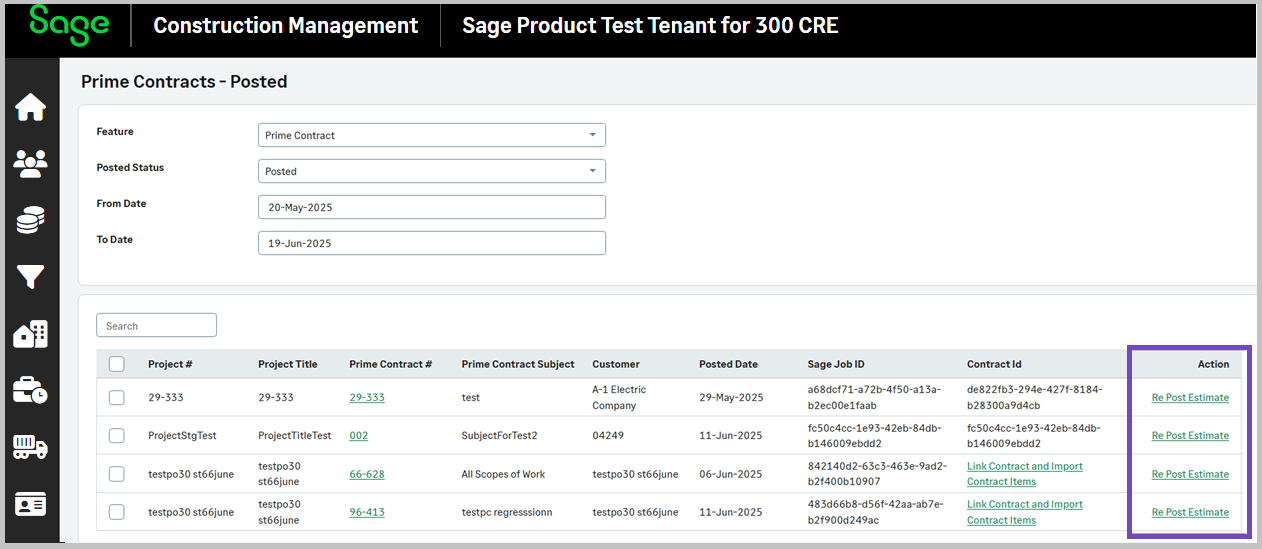This screenshot has height=549, width=1262.
Task: Sort by the Sage Job ID column header
Action: click(x=836, y=364)
